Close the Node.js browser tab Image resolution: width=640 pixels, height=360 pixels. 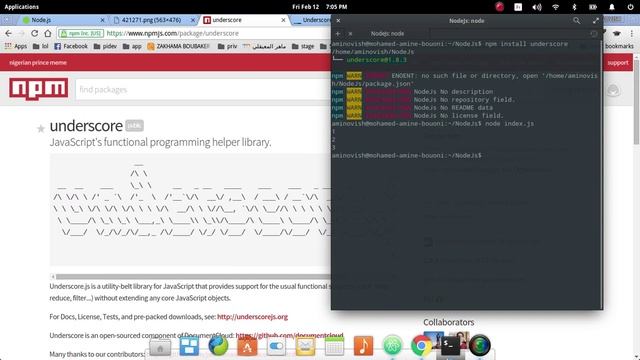pos(102,20)
